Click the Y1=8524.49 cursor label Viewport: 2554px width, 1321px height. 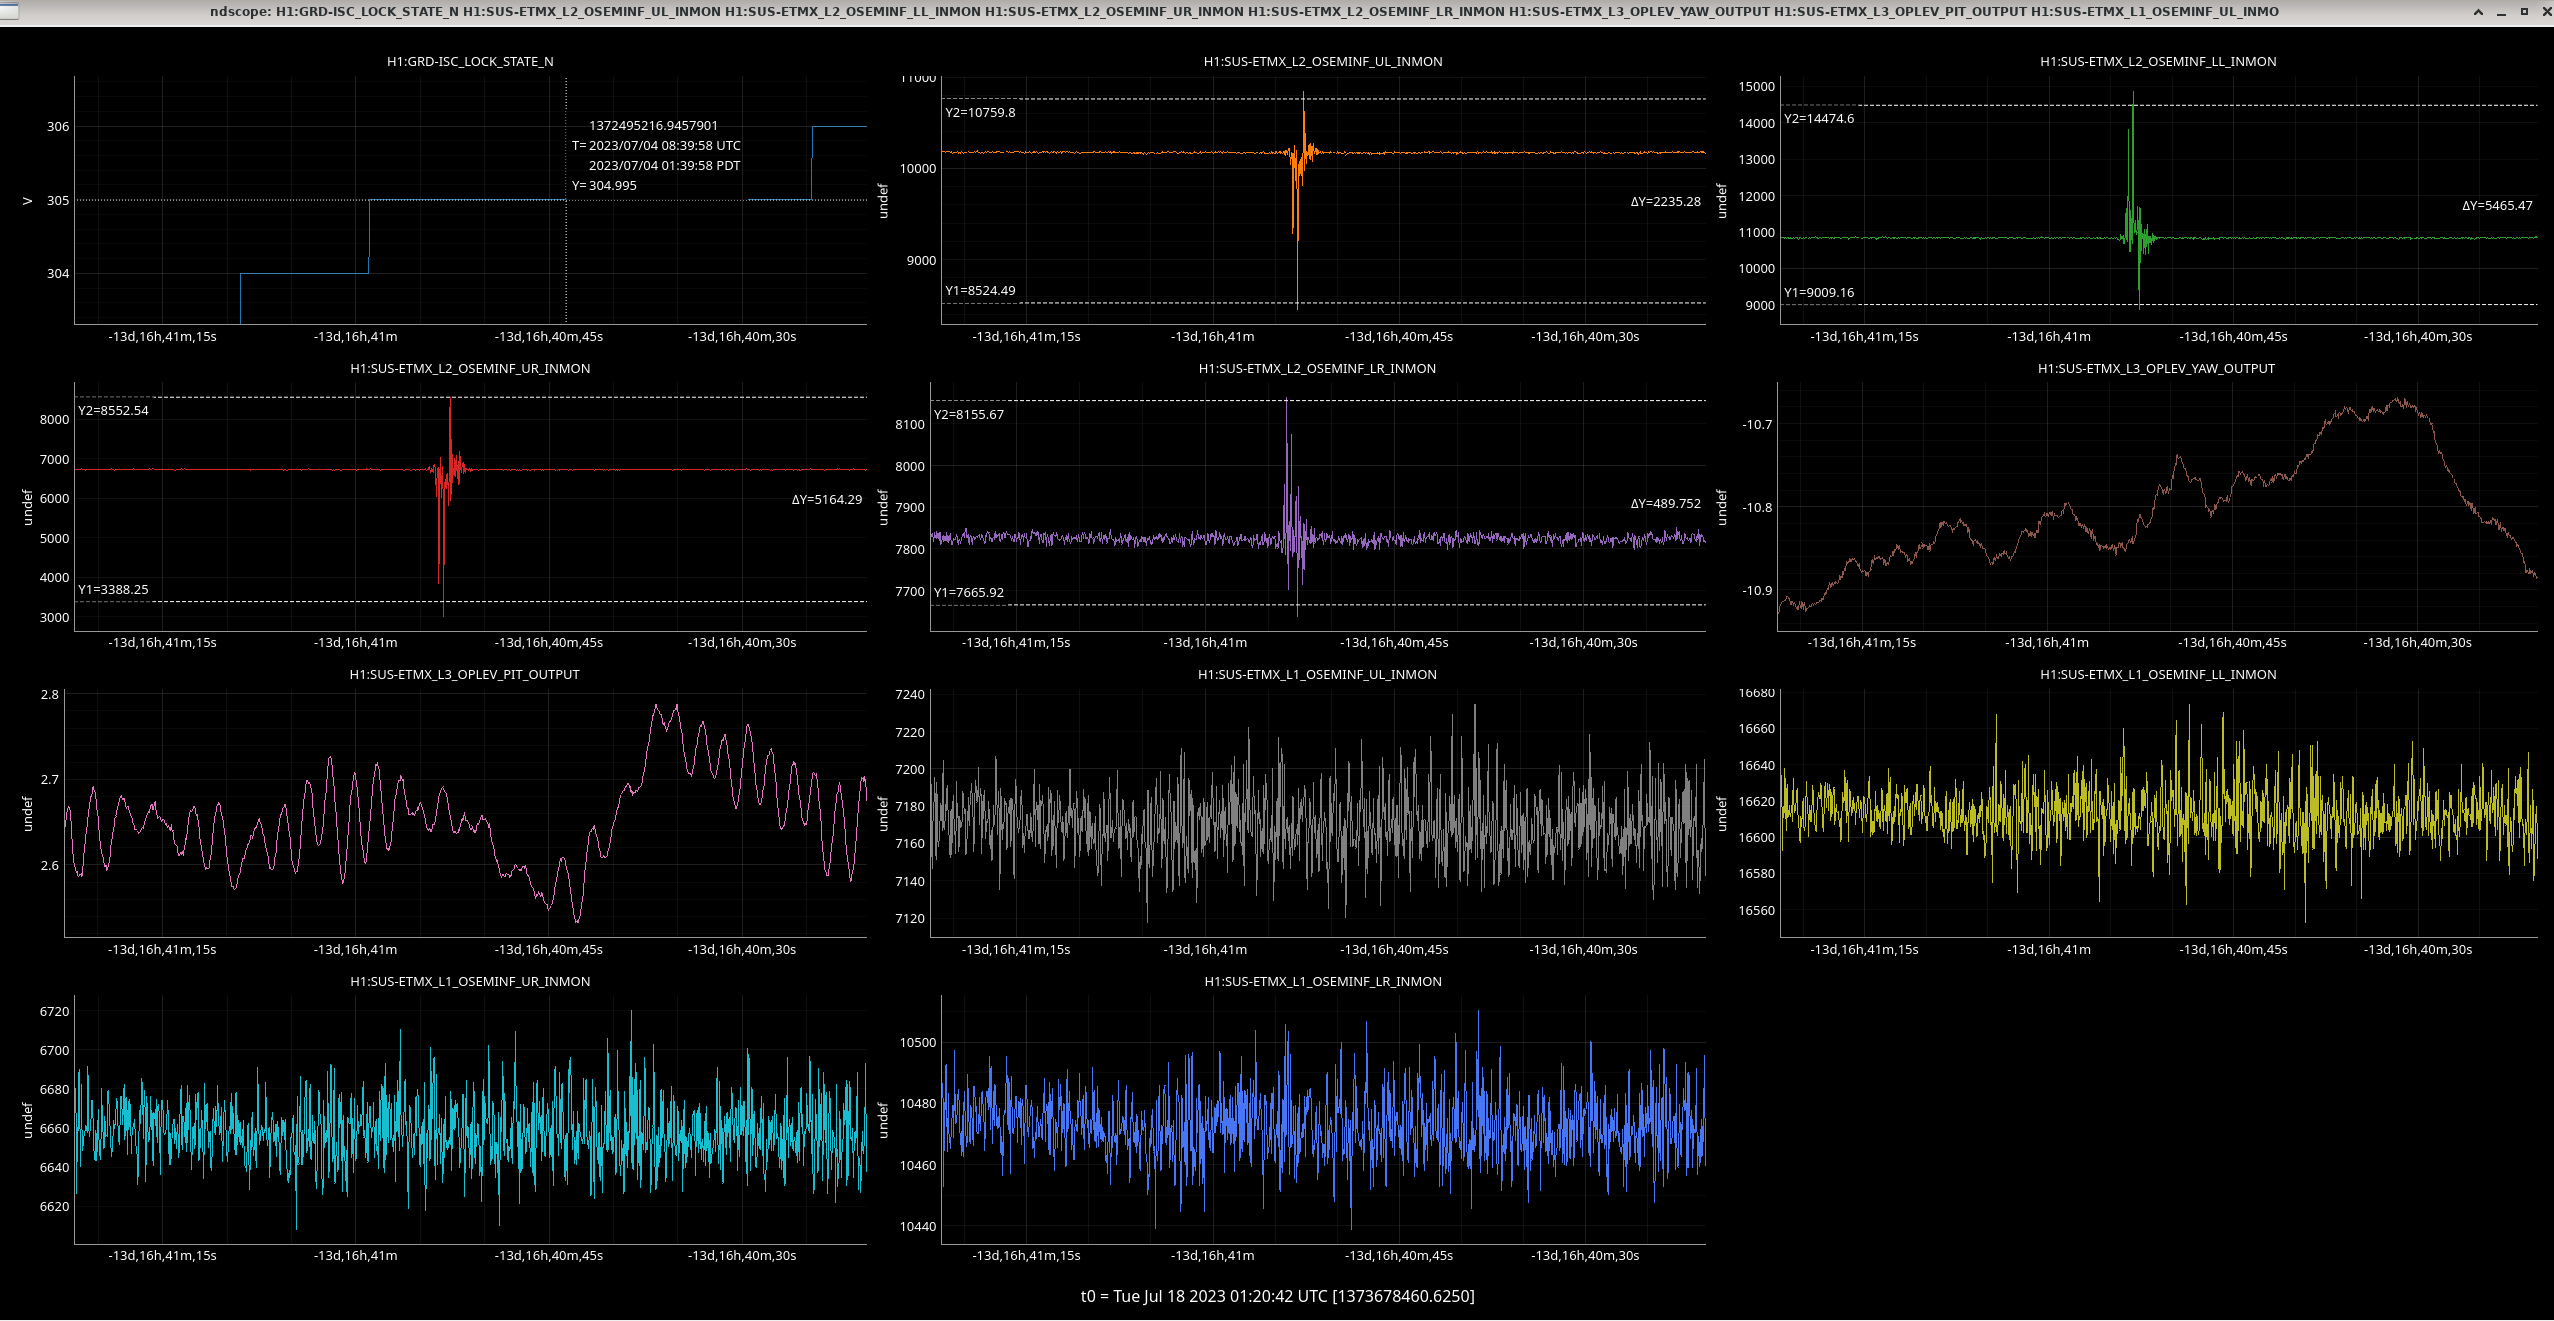[x=980, y=291]
